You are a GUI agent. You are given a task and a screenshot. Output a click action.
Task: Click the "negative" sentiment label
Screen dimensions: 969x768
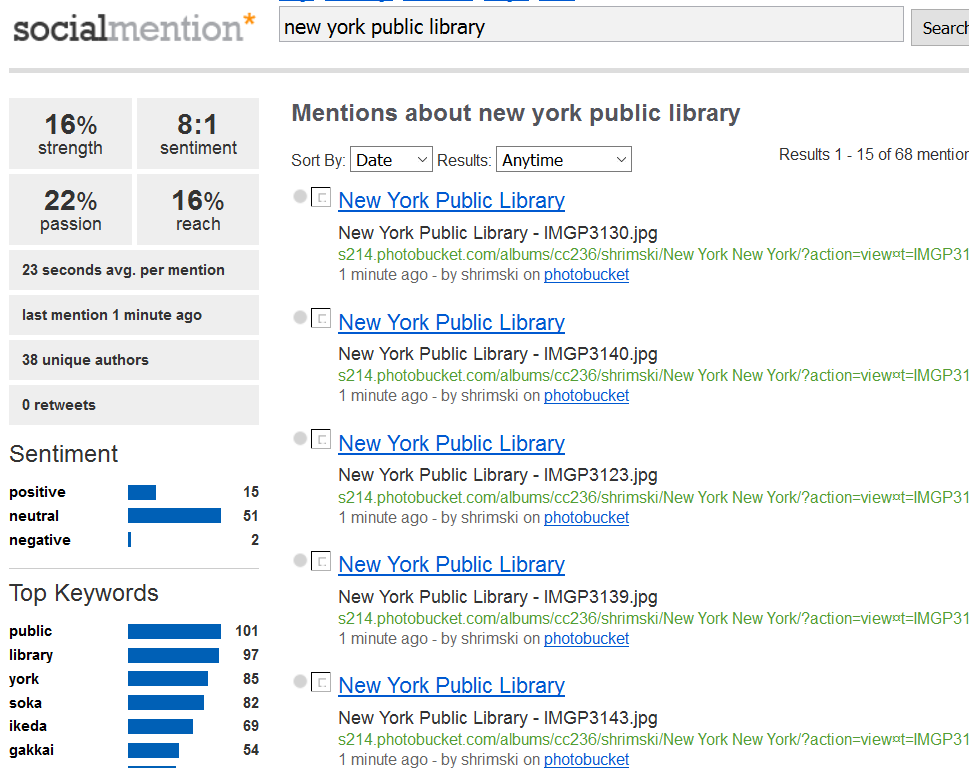(x=40, y=540)
